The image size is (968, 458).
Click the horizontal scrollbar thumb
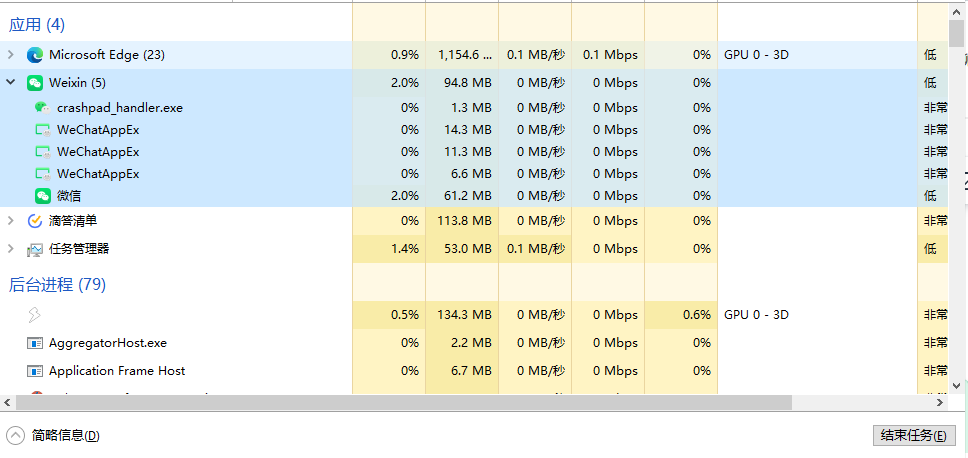click(400, 402)
